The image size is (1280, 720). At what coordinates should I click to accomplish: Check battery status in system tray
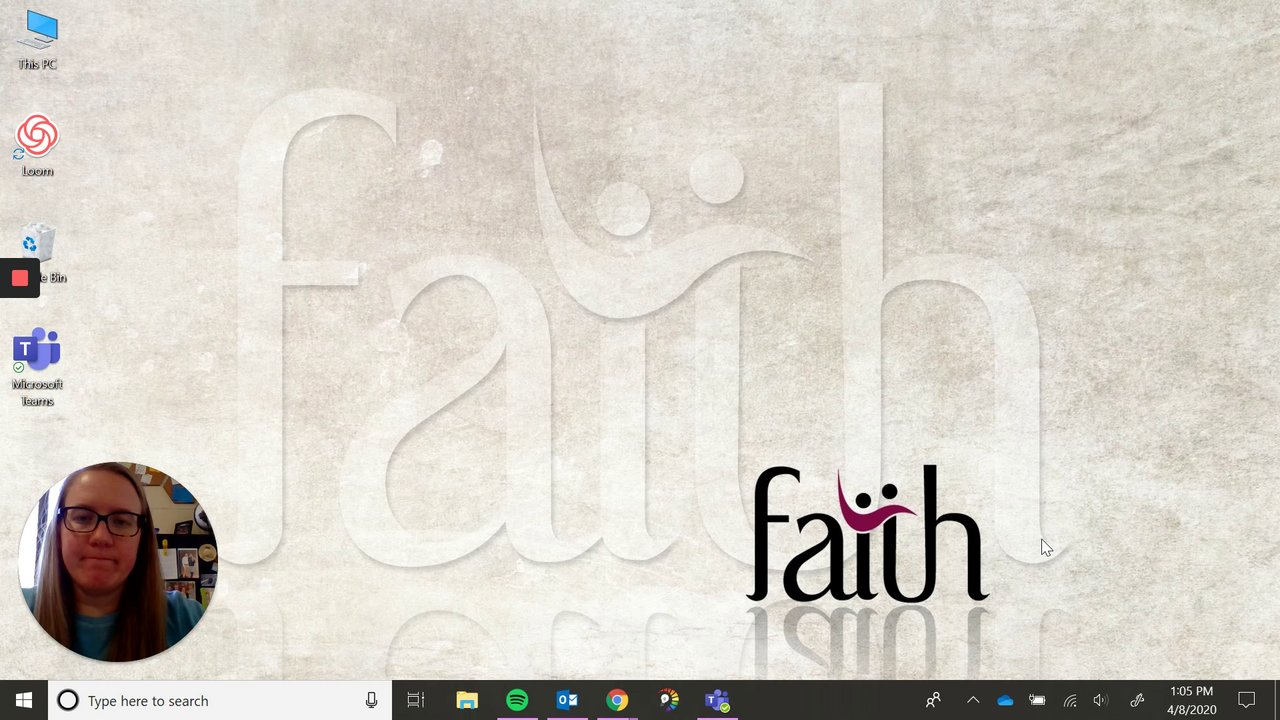coord(1037,701)
